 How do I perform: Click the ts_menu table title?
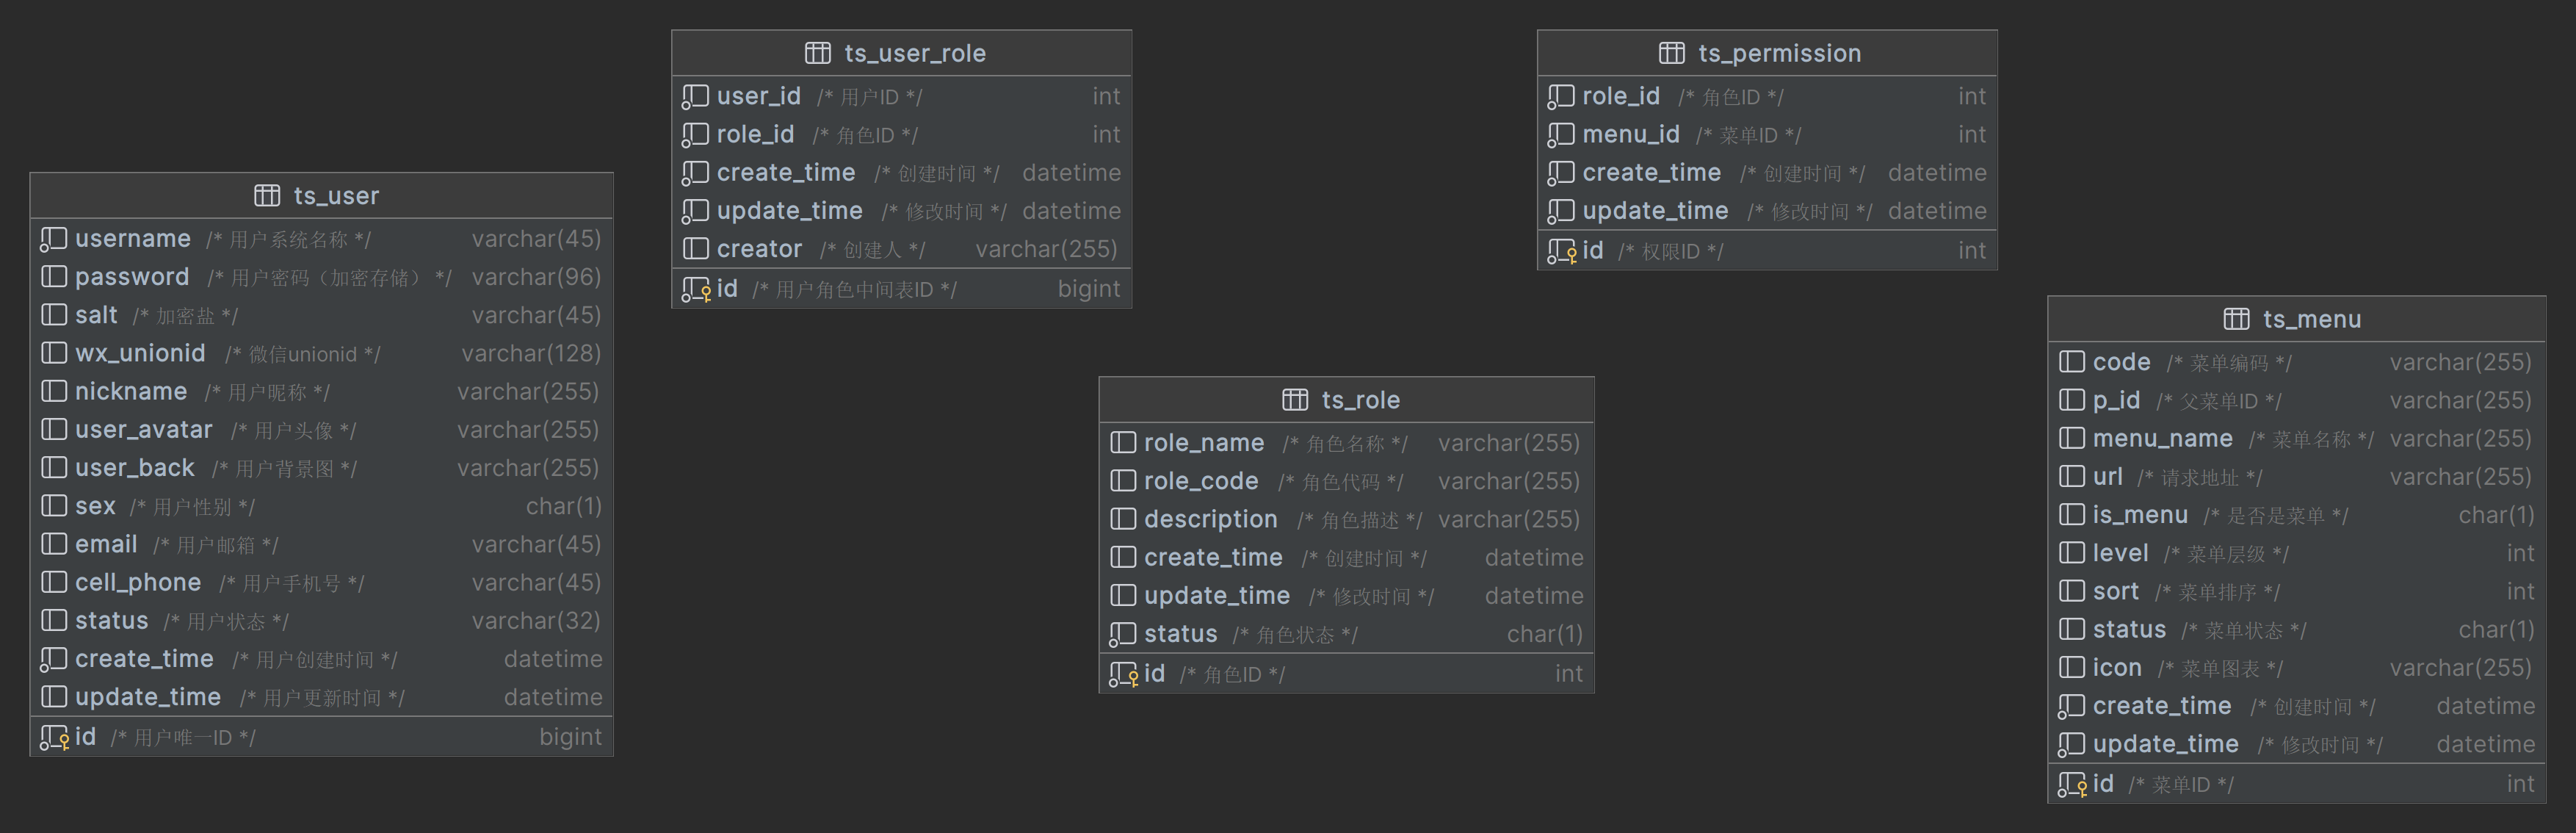[x=2311, y=319]
